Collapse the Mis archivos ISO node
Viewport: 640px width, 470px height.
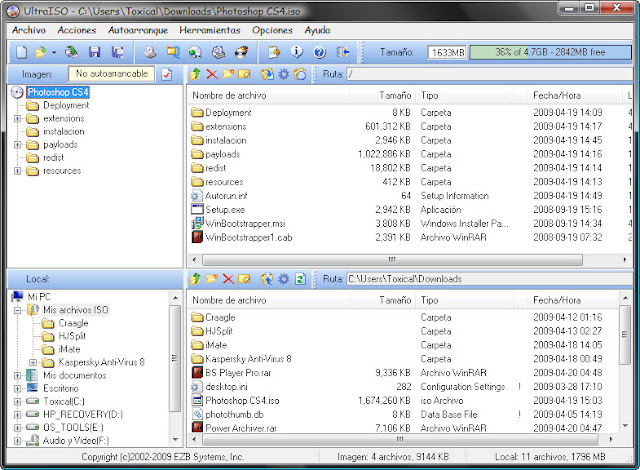(18, 310)
